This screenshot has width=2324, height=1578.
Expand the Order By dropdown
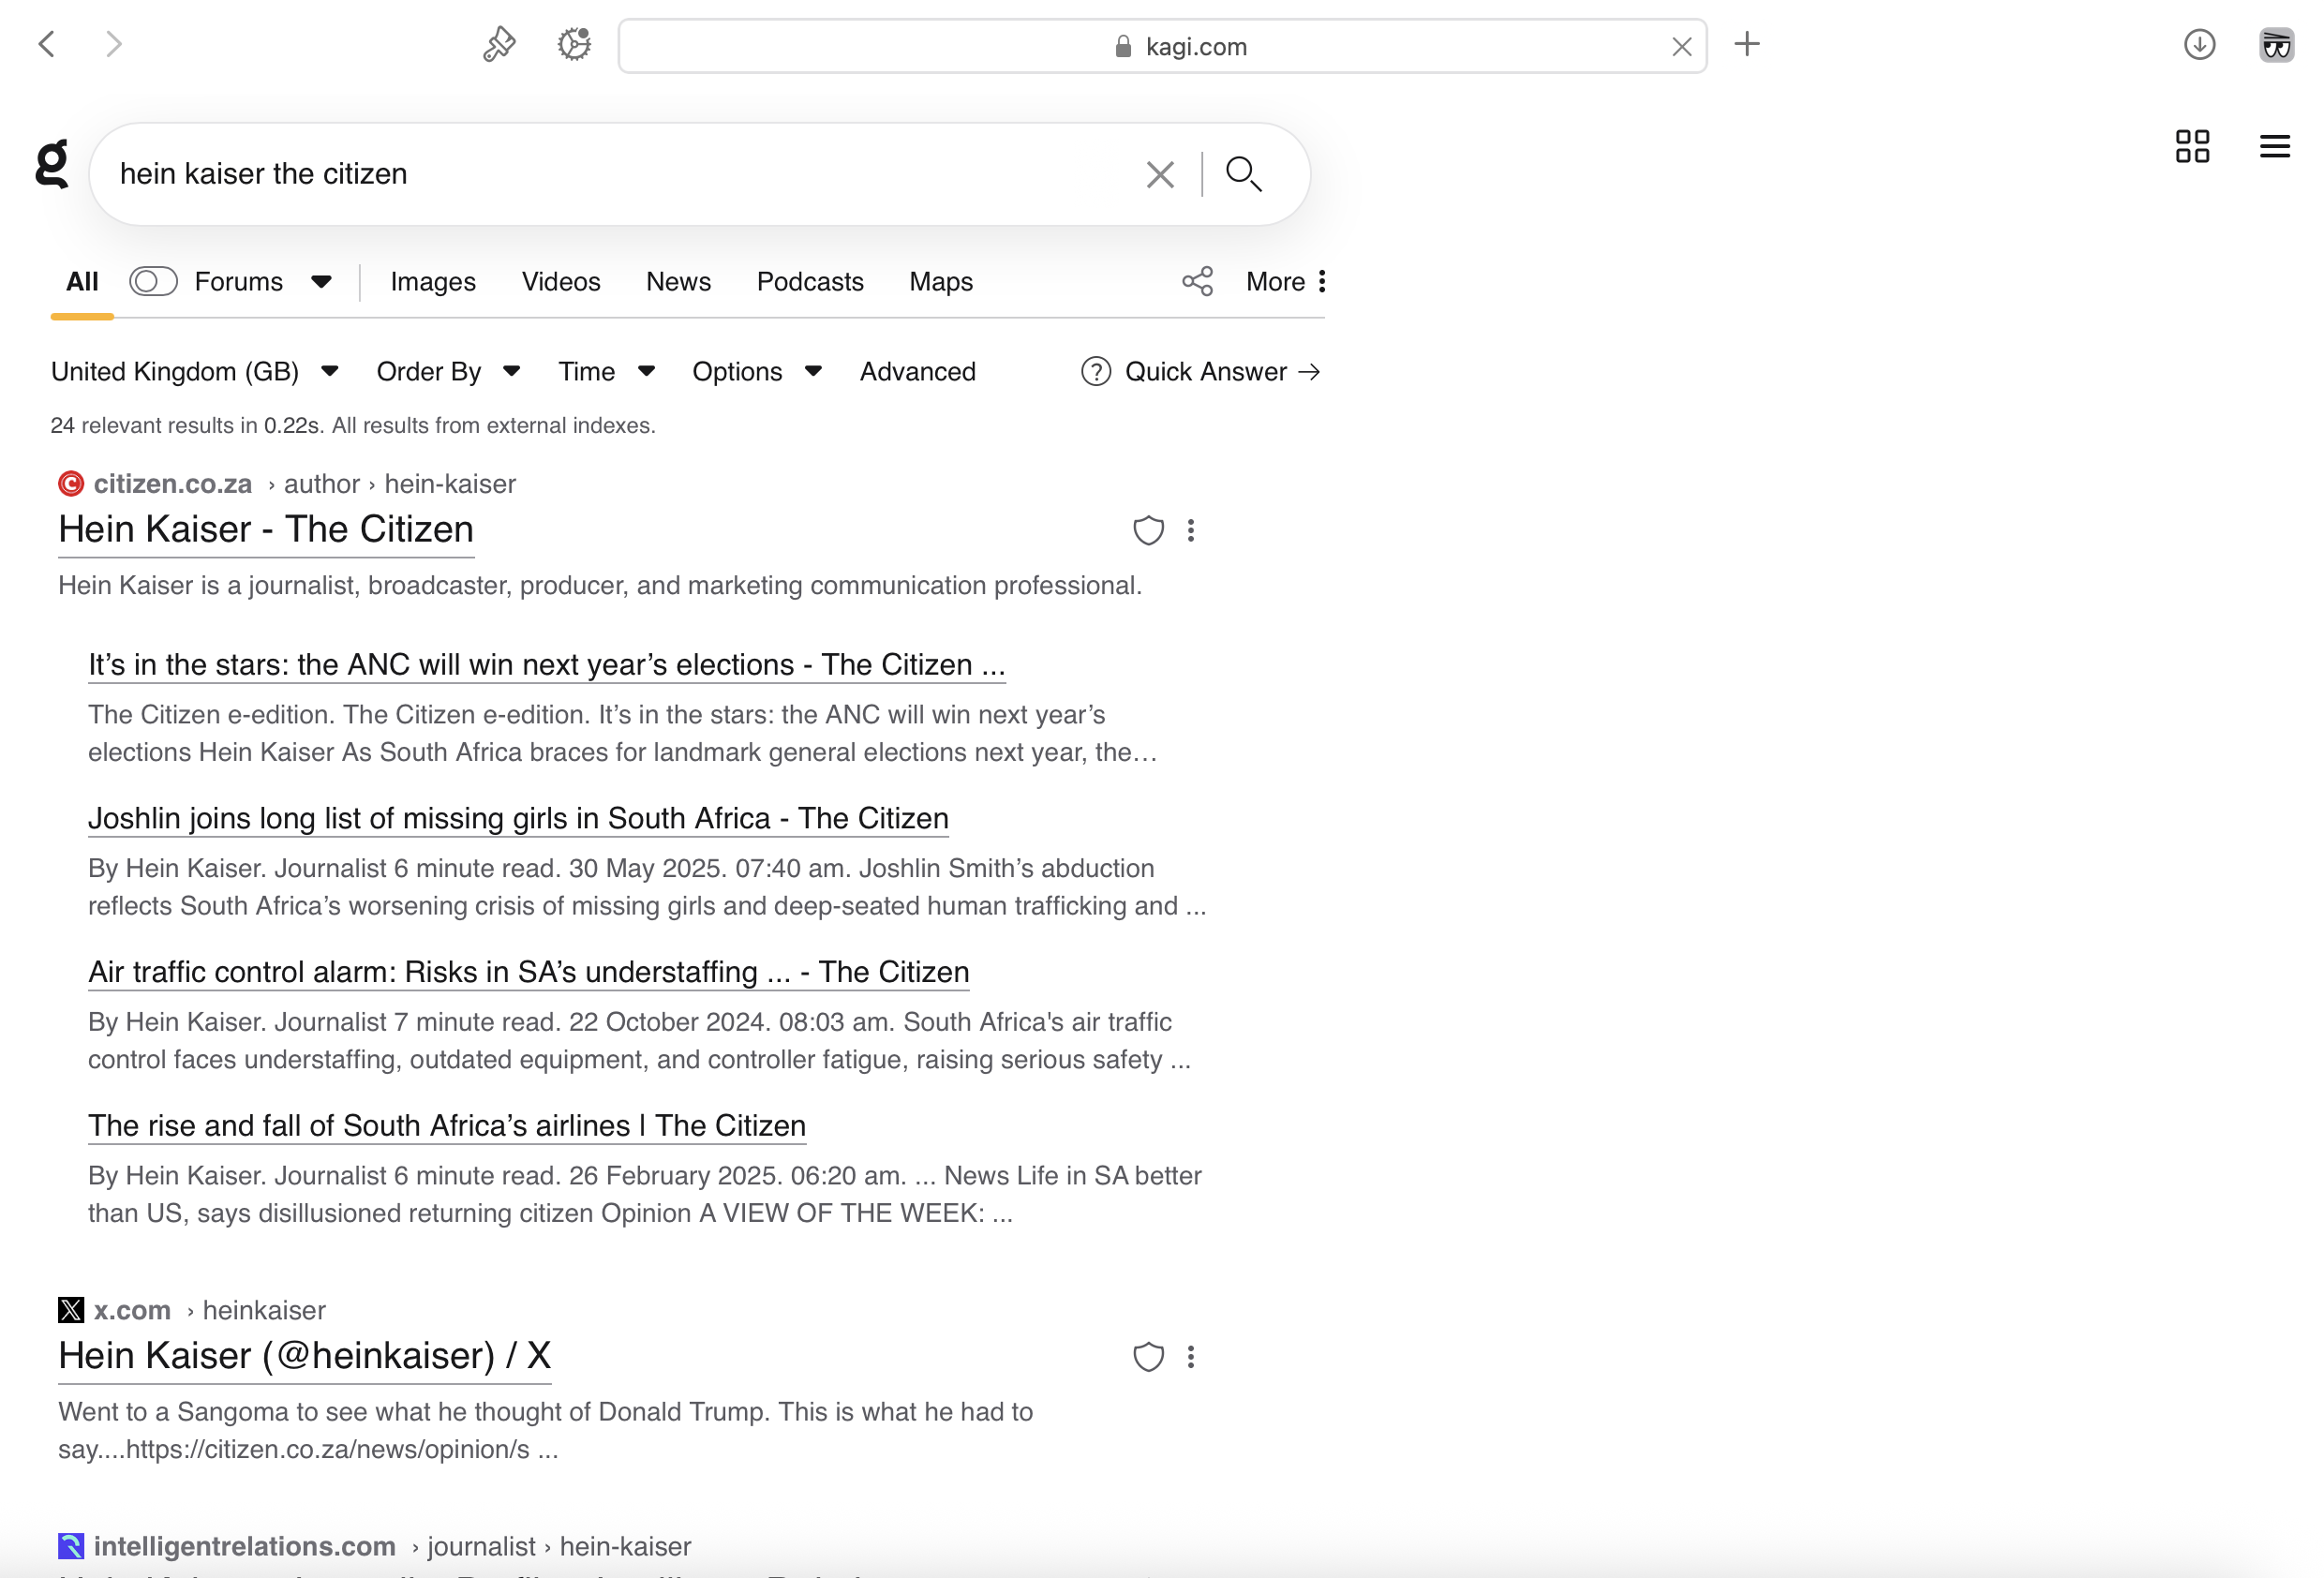pos(448,372)
